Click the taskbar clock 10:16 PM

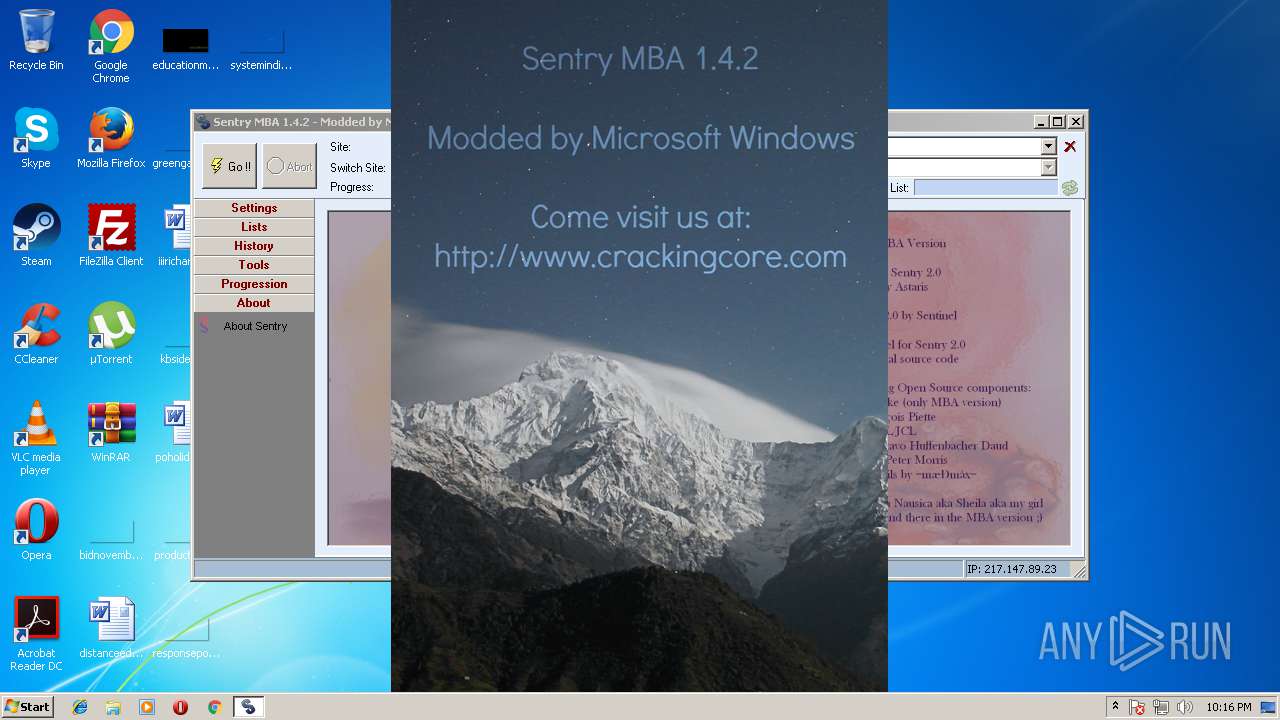point(1229,707)
